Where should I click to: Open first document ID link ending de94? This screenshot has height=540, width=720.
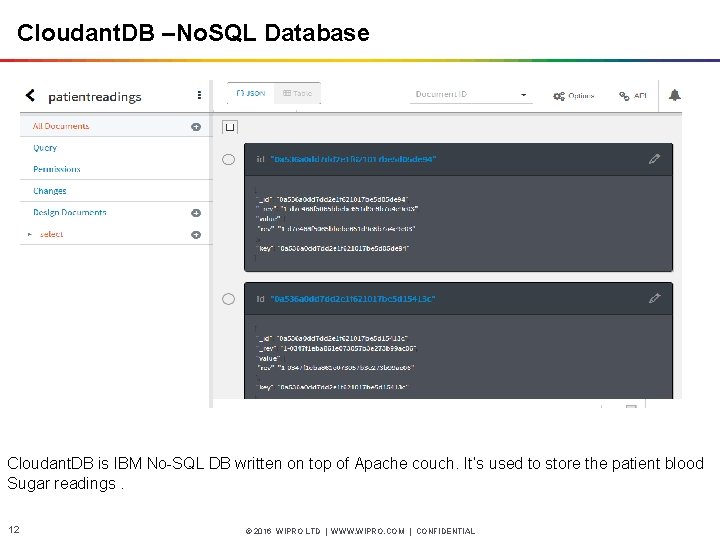[x=353, y=159]
